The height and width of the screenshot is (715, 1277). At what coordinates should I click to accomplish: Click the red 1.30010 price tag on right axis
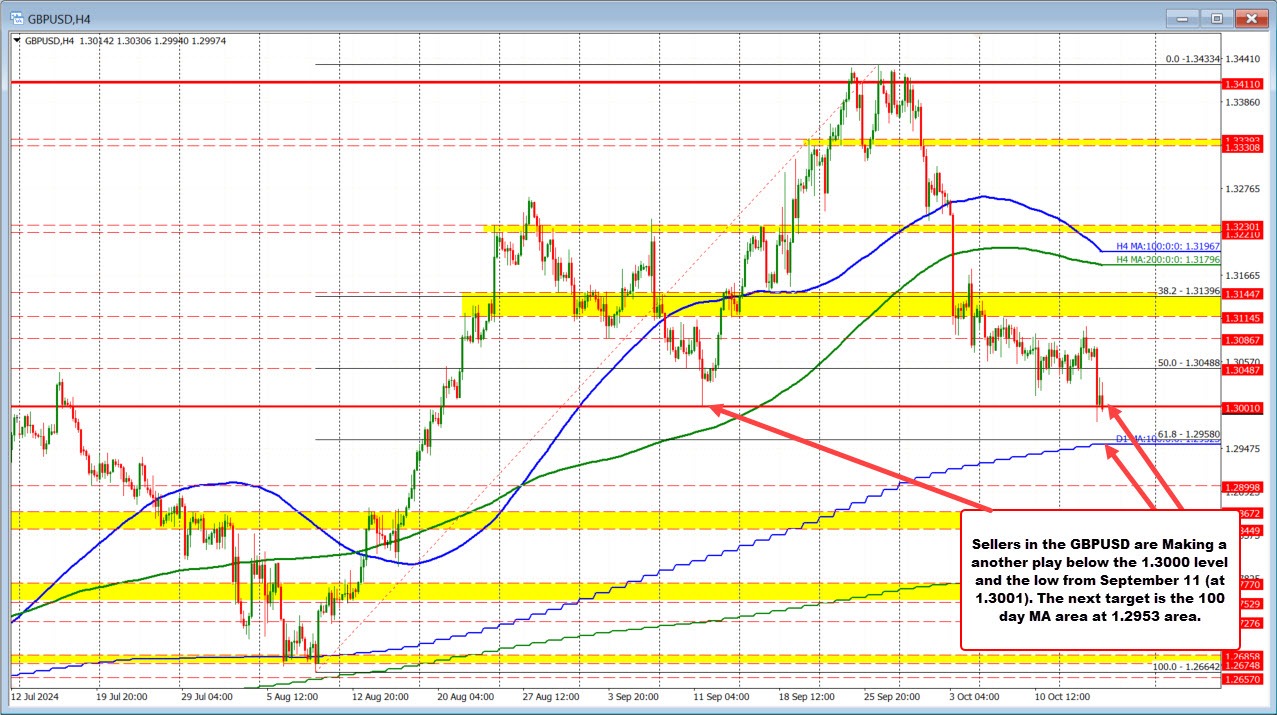[x=1243, y=407]
